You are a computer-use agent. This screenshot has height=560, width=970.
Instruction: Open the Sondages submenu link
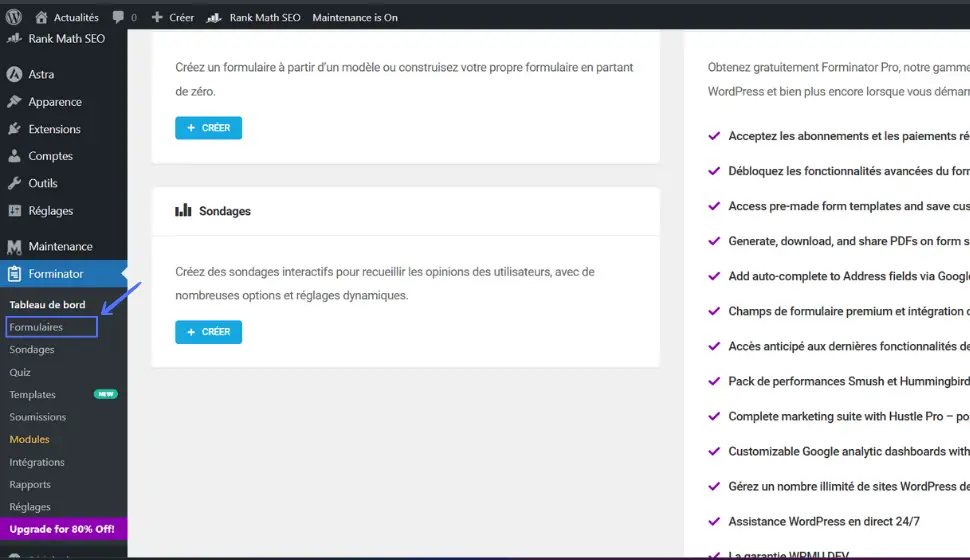pos(32,350)
